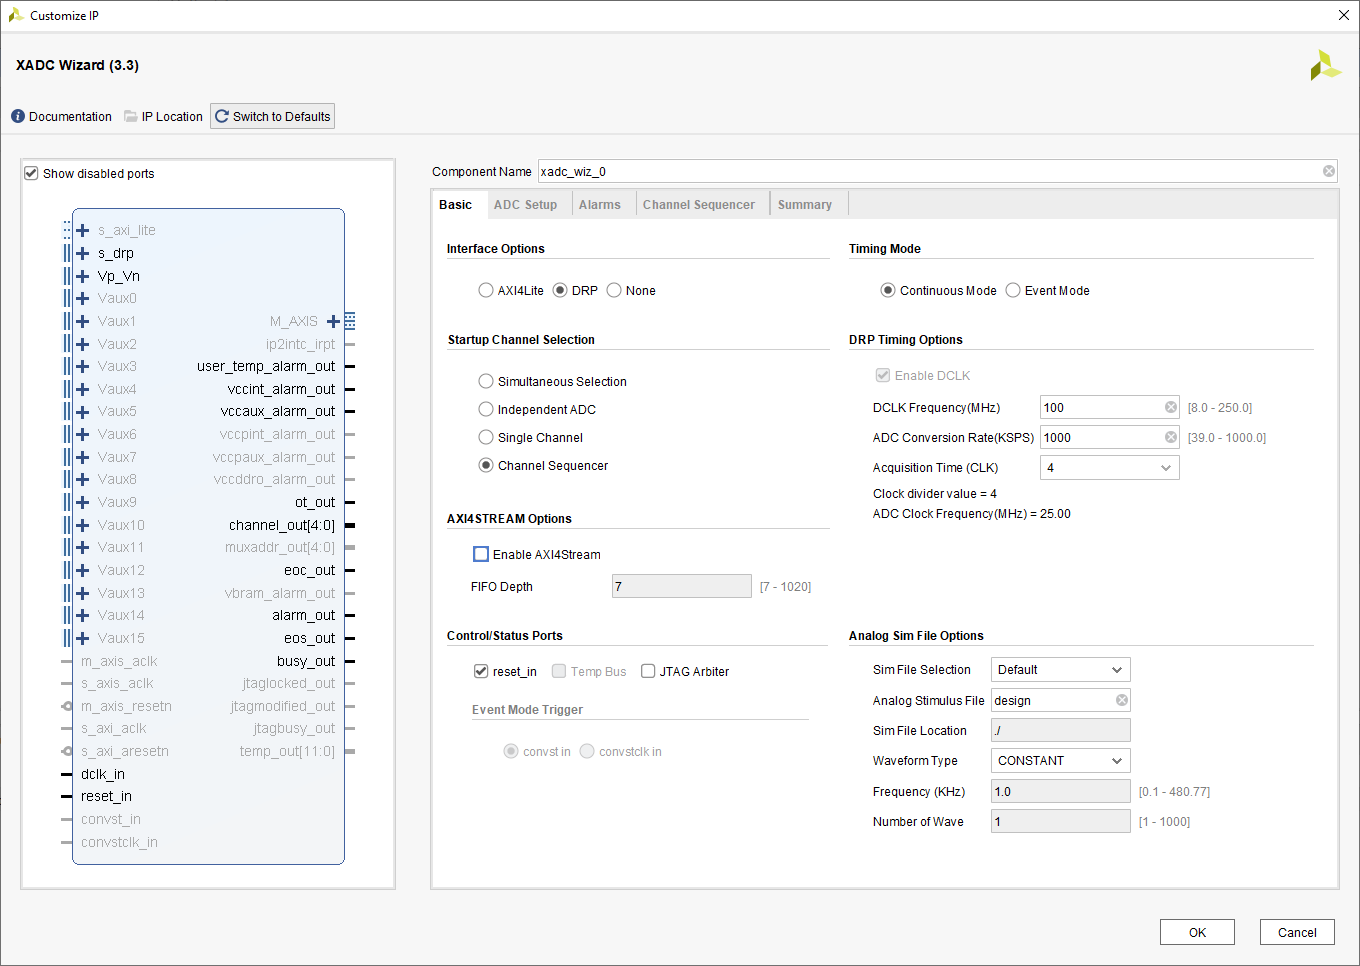Select the Basic tab
This screenshot has height=966, width=1360.
click(456, 205)
